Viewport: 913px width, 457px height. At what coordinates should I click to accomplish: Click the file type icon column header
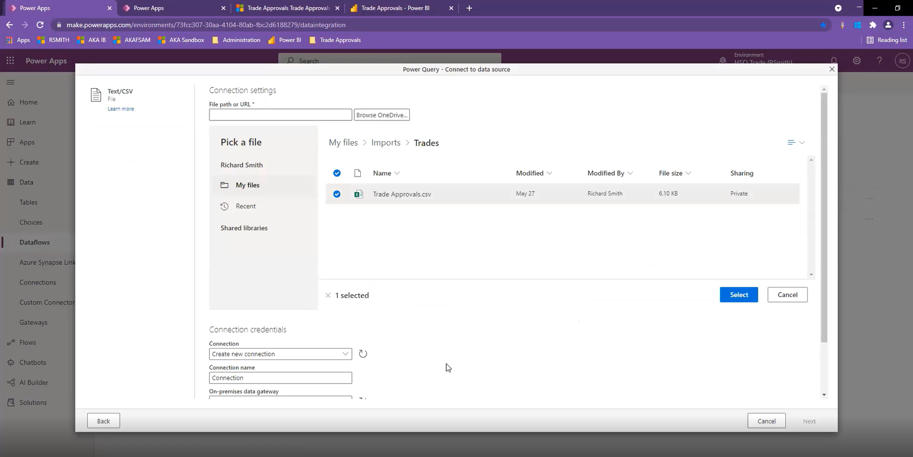358,173
